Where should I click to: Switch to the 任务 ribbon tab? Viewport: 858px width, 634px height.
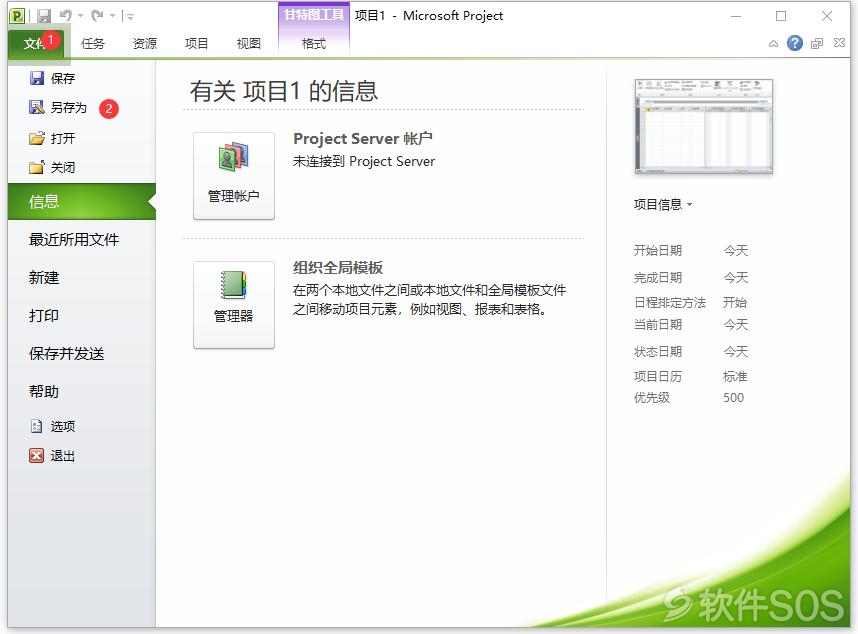(92, 43)
